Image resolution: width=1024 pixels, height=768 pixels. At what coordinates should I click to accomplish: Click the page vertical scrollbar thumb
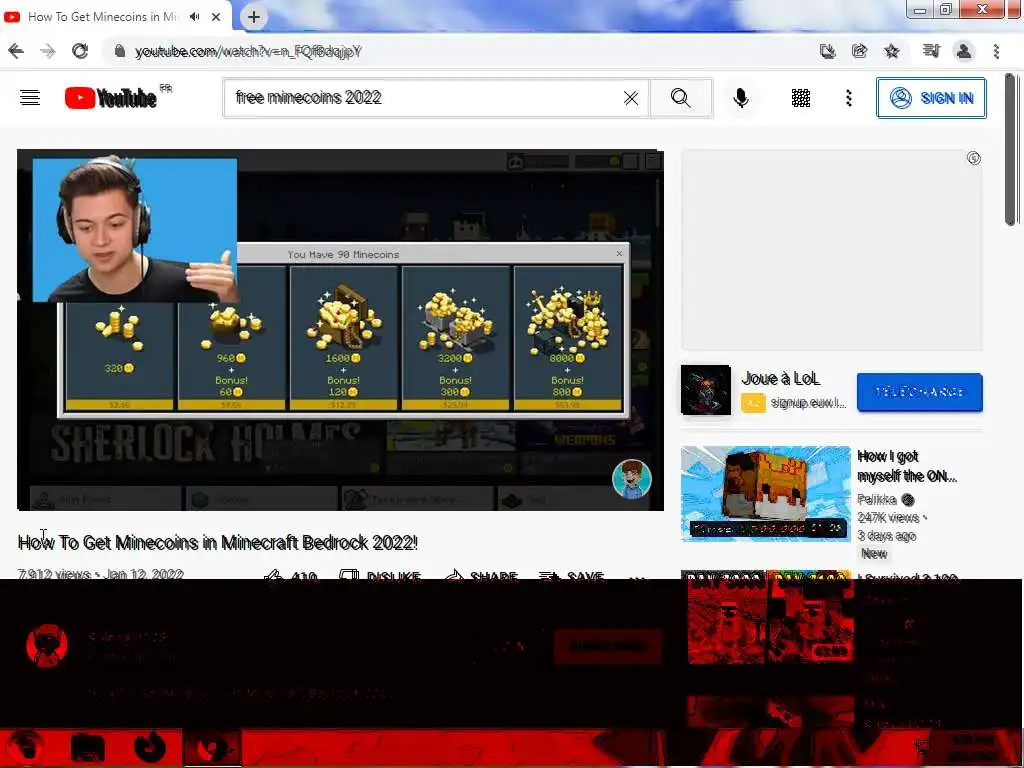1010,150
